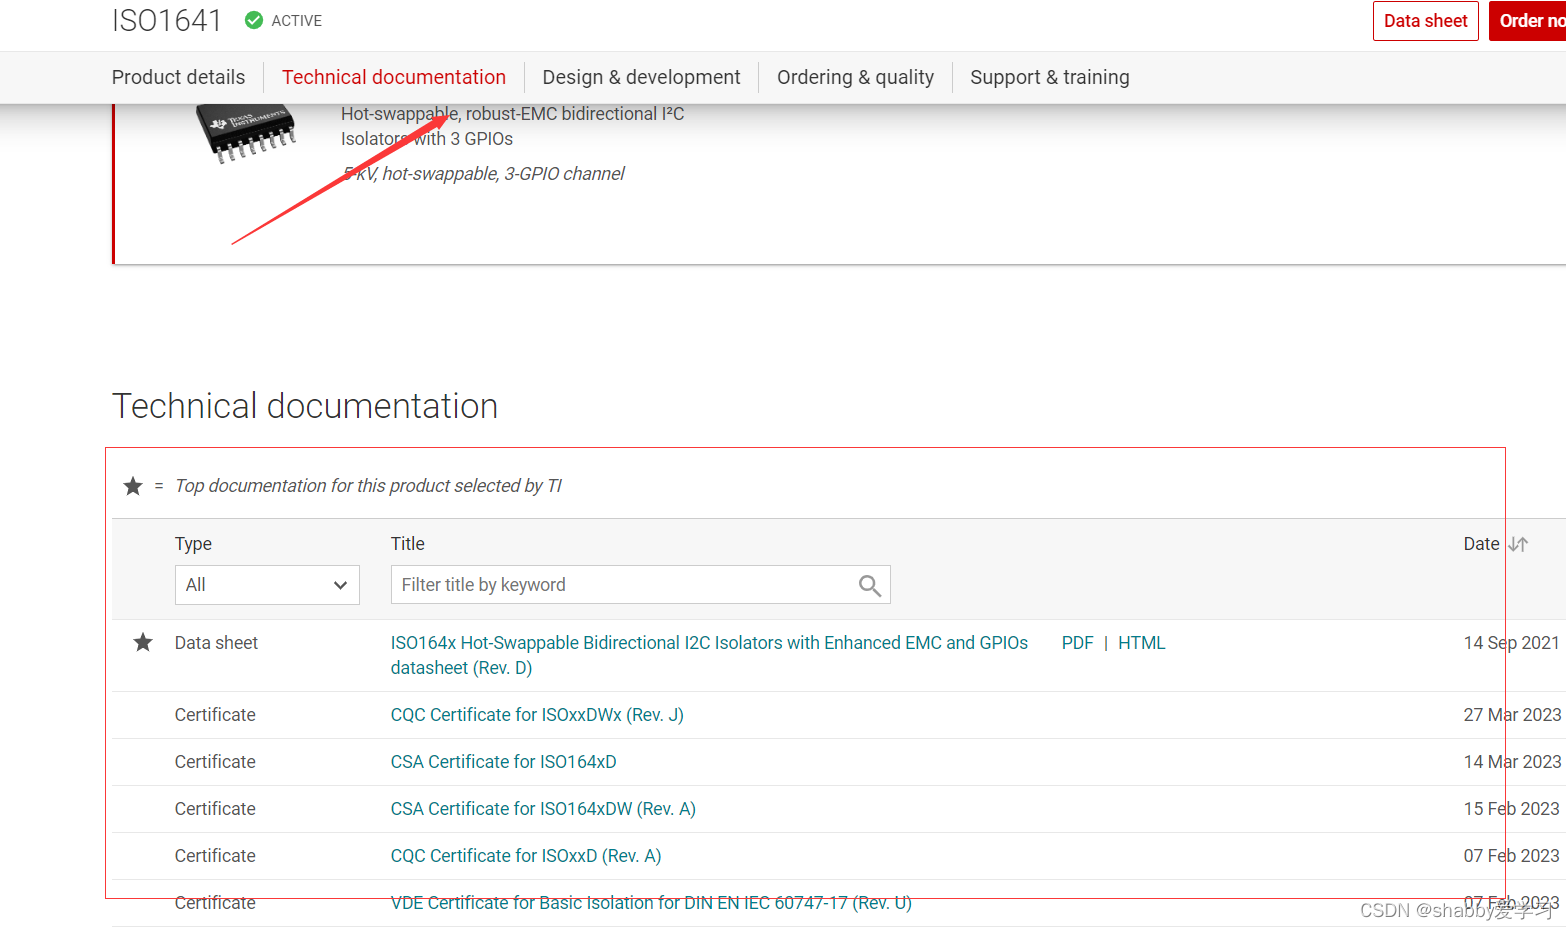
Task: Open ISO164x Hot-Swappable Bidirectional I2C Isolators datasheet
Action: tap(709, 655)
